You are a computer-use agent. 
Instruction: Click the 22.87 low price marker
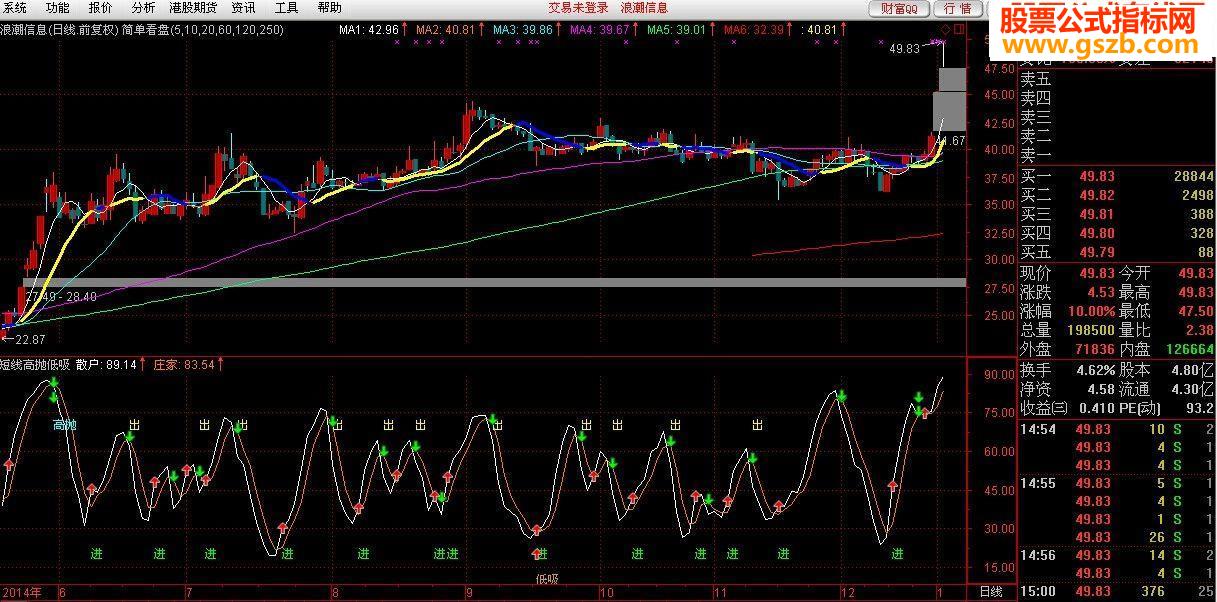pos(28,339)
